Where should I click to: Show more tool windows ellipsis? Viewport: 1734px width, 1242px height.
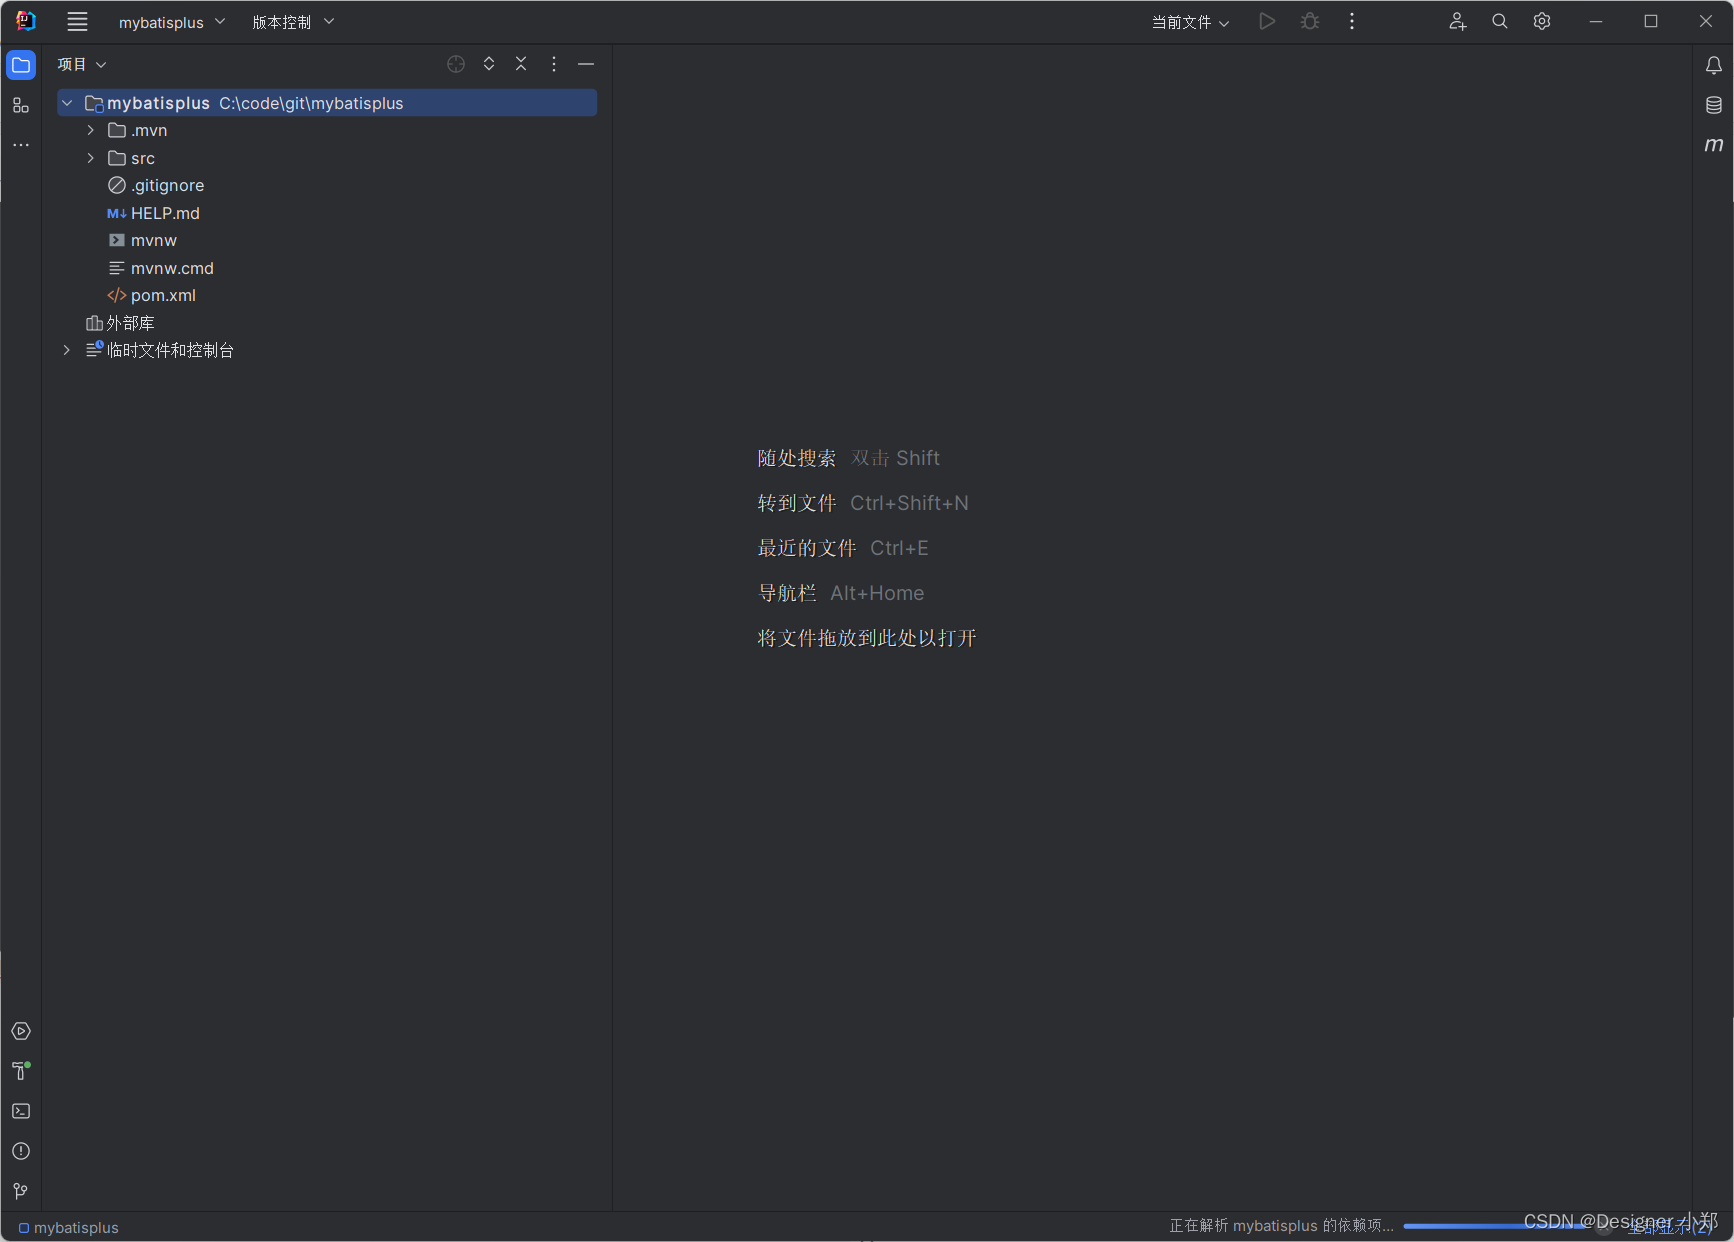click(21, 145)
